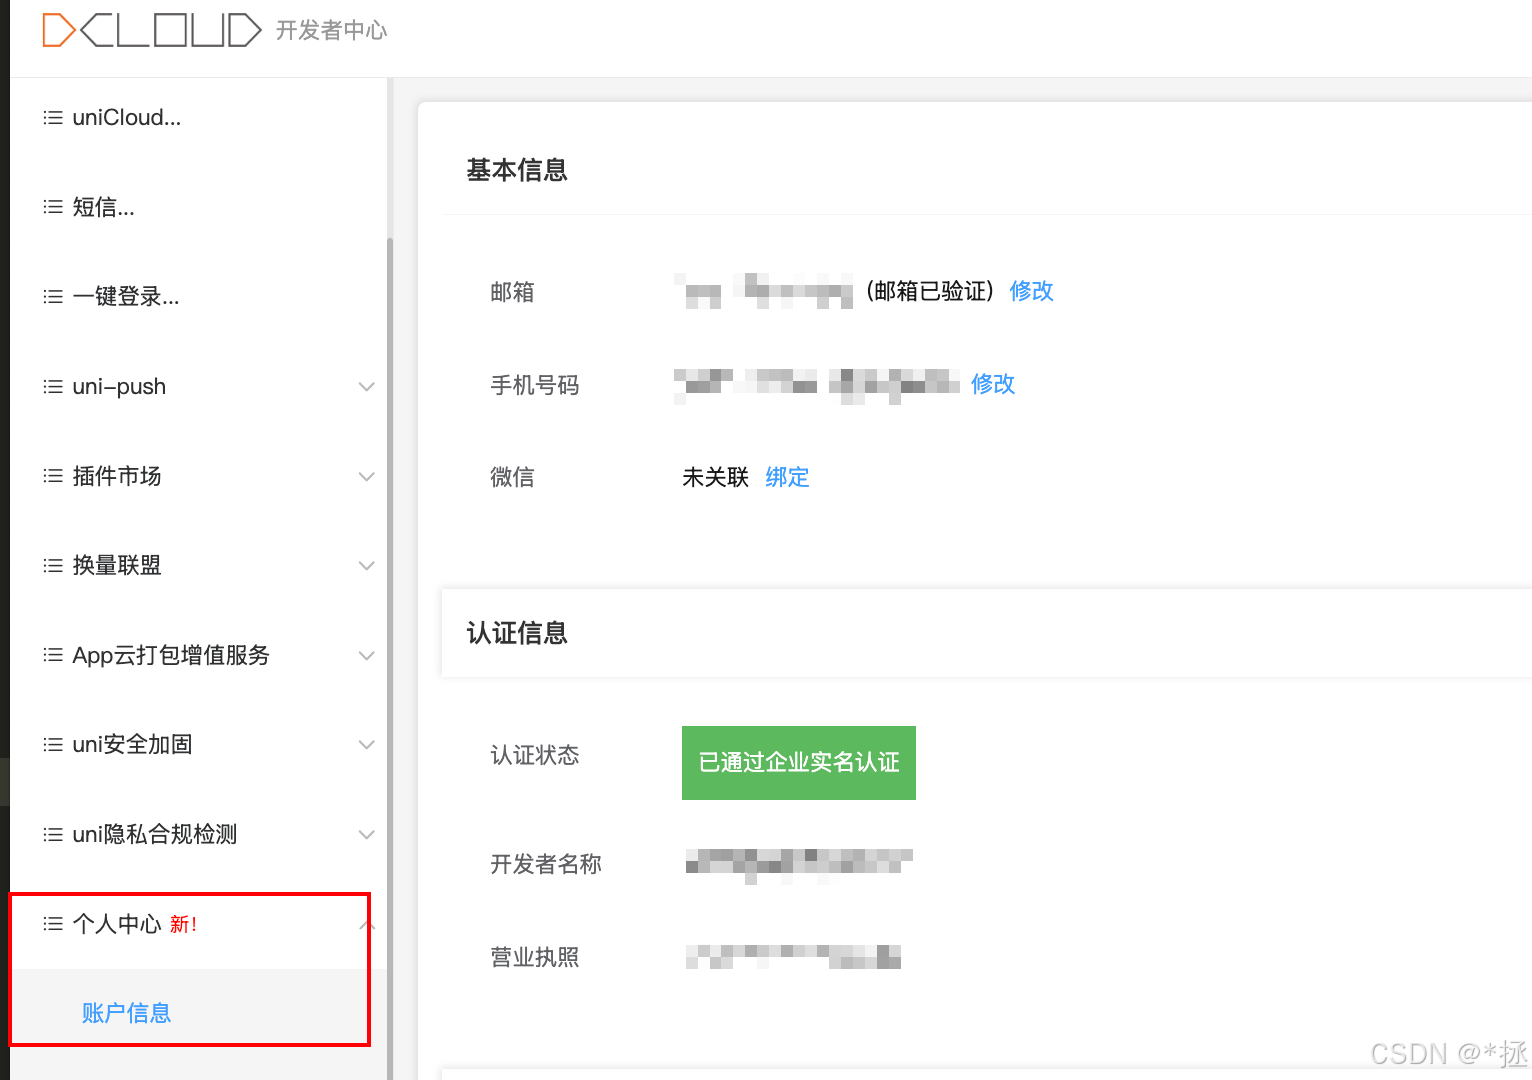Click 绑定 link for WeChat
Screen dimensions: 1532x1080
tap(787, 477)
